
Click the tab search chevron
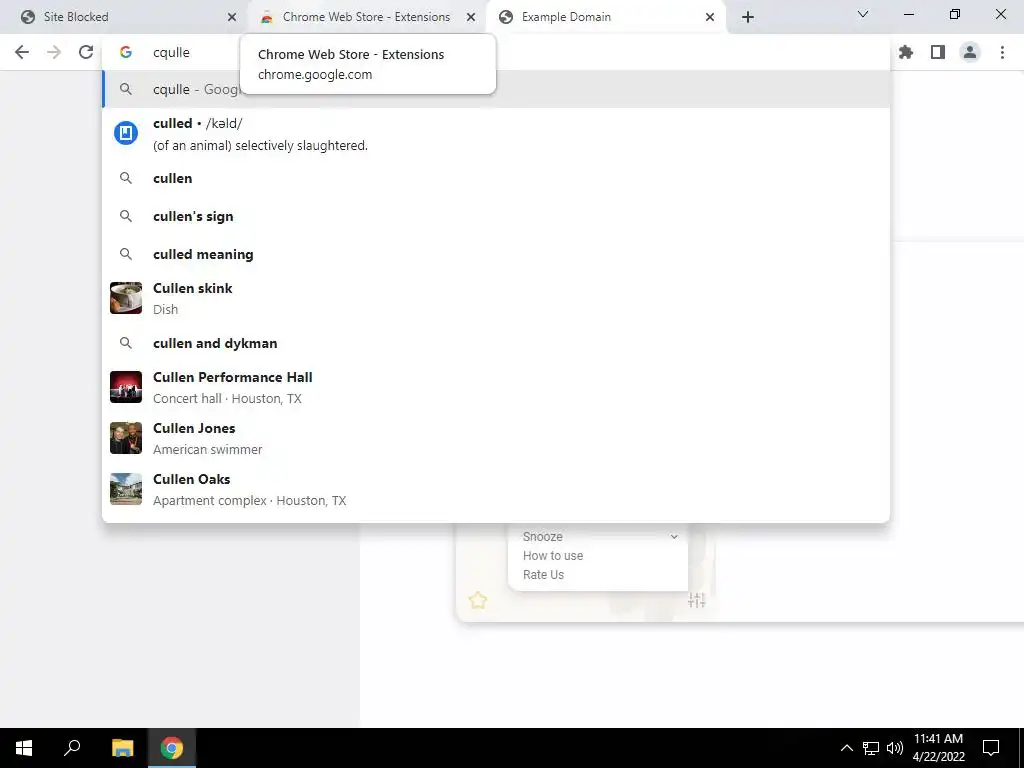pyautogui.click(x=863, y=14)
